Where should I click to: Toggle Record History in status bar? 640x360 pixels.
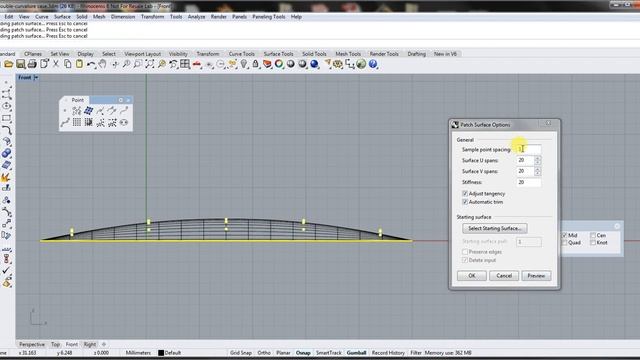[388, 353]
